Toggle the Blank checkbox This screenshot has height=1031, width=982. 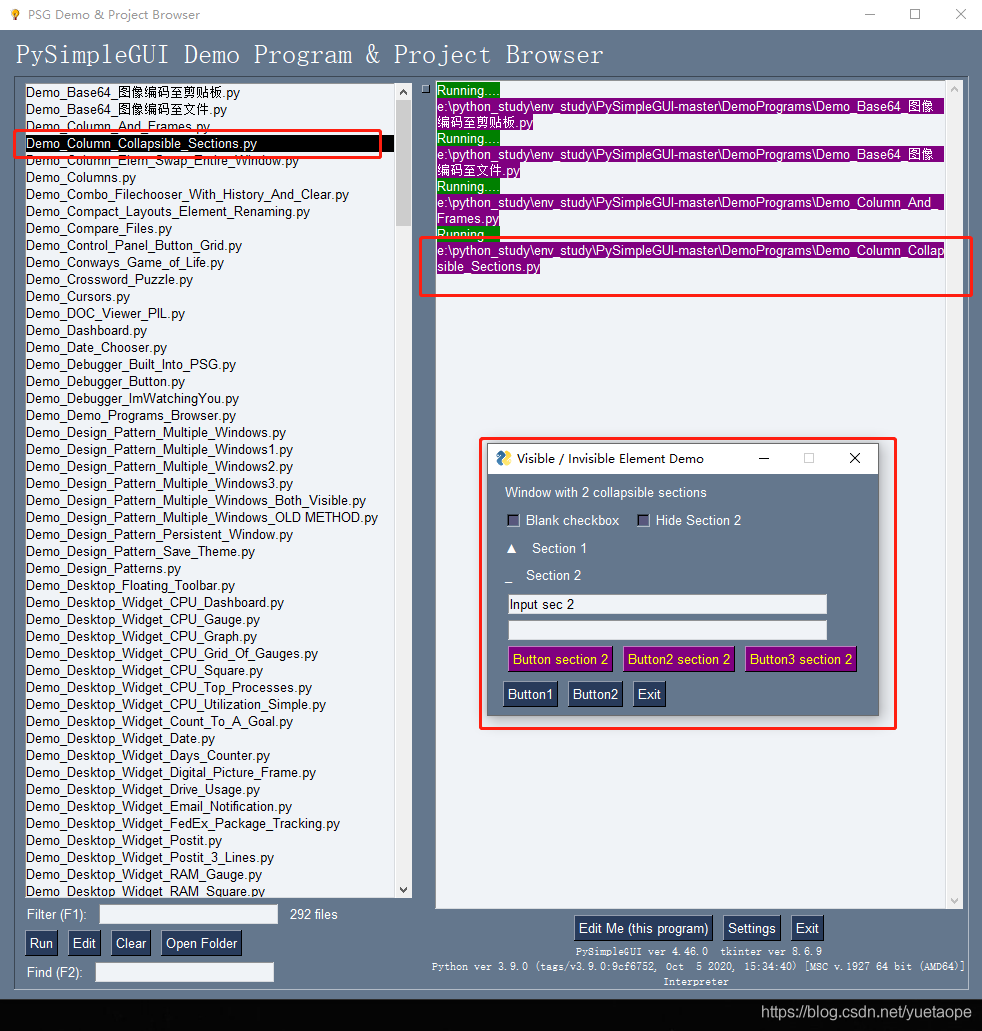[513, 521]
